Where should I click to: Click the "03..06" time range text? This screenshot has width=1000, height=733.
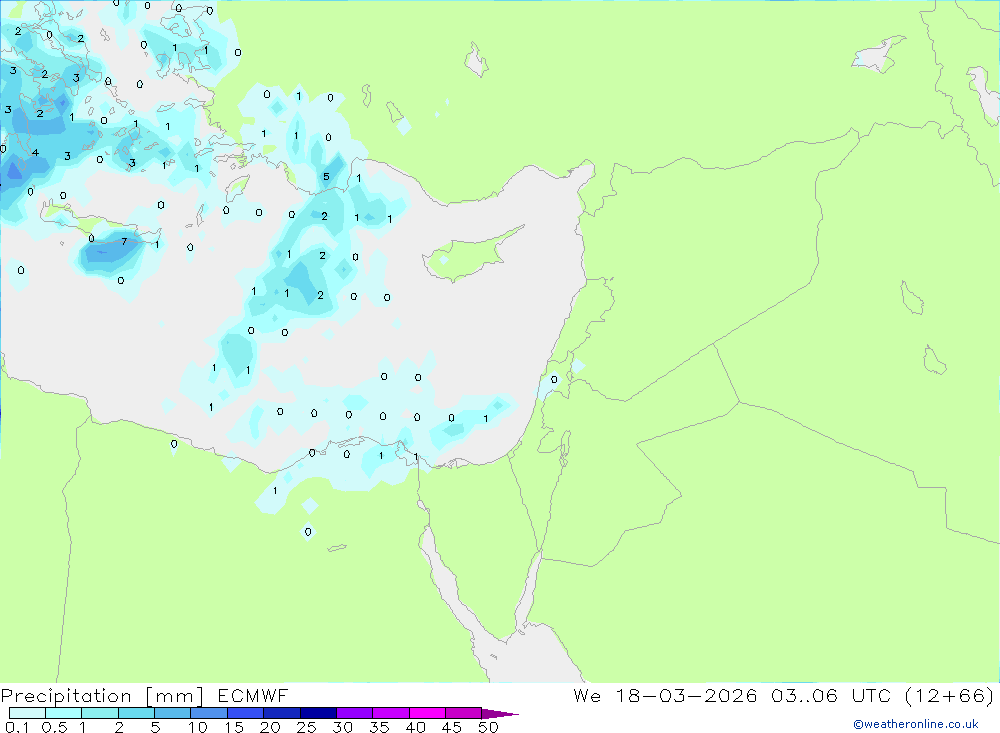pos(804,695)
